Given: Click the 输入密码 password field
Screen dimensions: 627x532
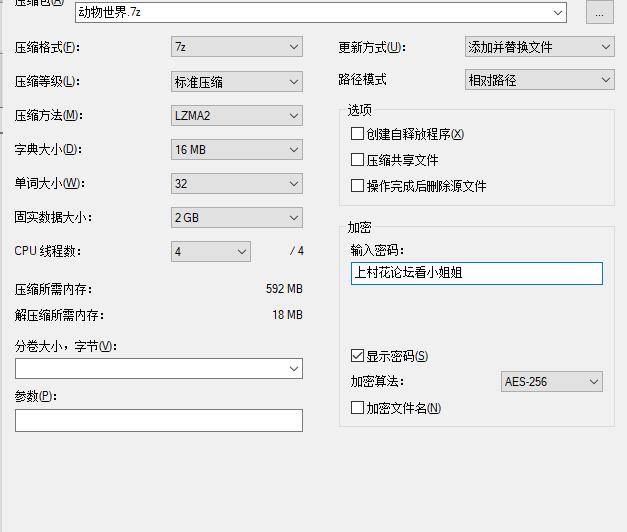Looking at the screenshot, I should tap(476, 273).
